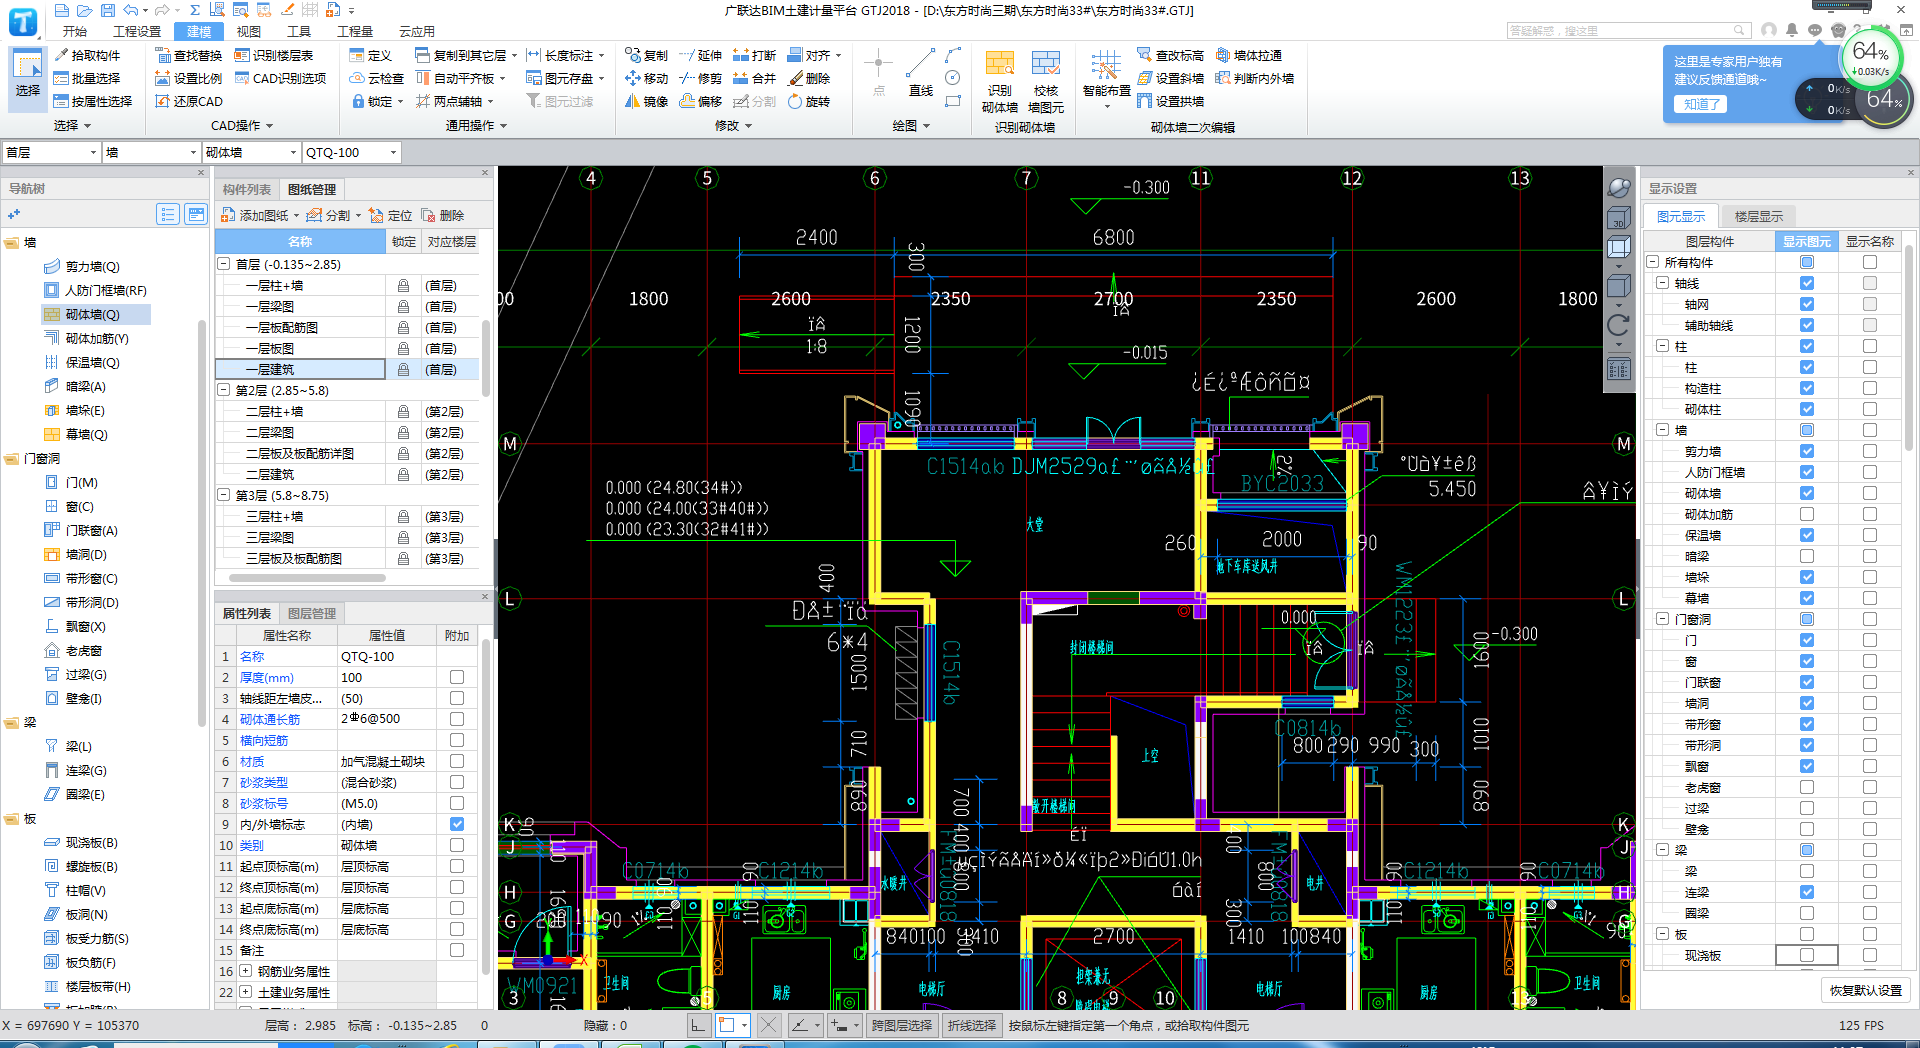Click the 知道了 button in tip popup
The height and width of the screenshot is (1048, 1920).
pyautogui.click(x=1701, y=104)
